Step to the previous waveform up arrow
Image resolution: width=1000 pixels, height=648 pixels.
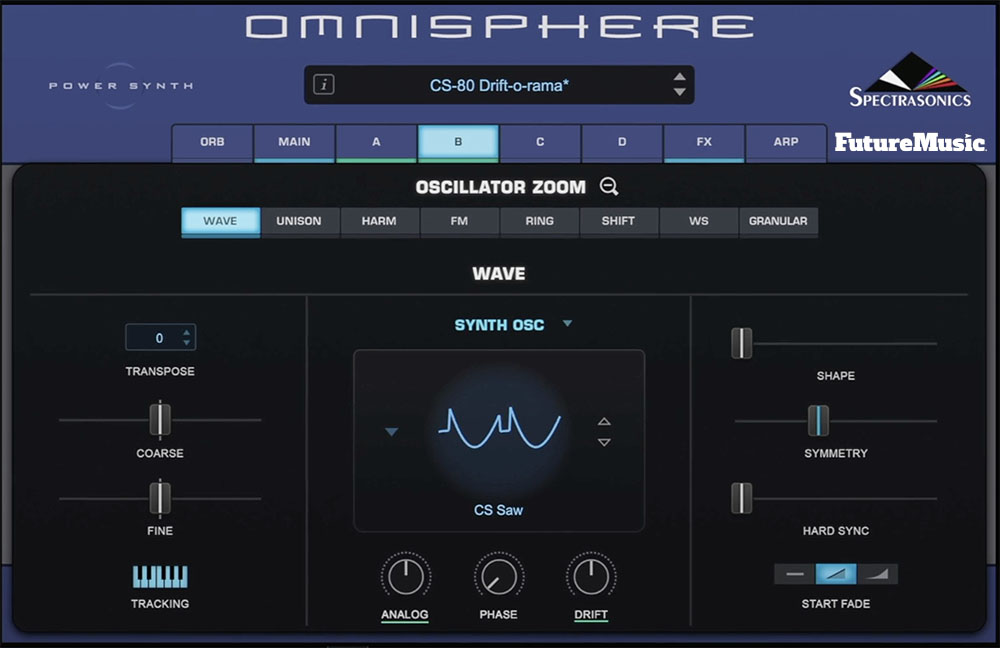pyautogui.click(x=604, y=422)
